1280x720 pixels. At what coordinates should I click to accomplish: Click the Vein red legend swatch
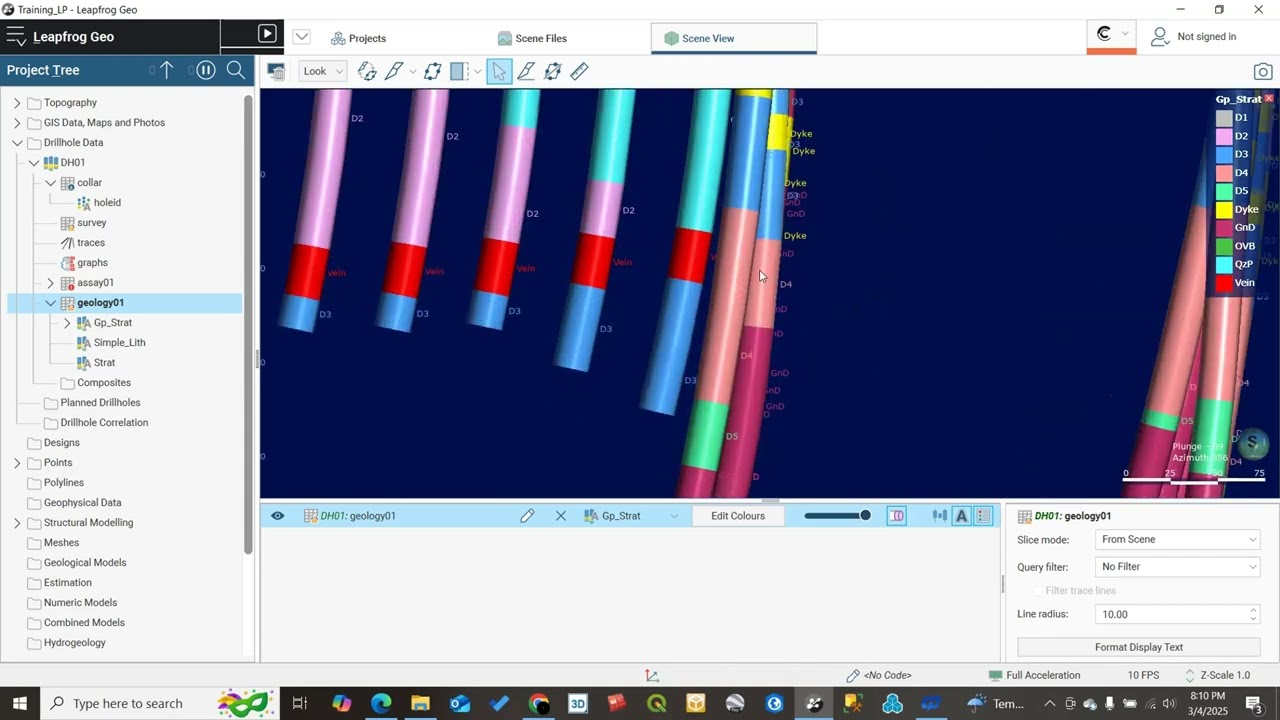[1223, 283]
